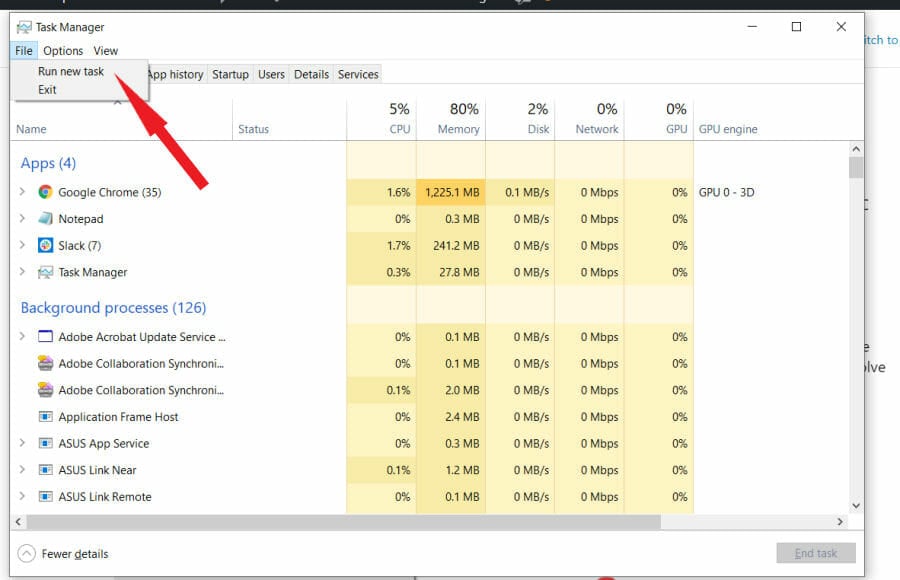
Task: Click Chrome's 1.6% CPU value
Action: (398, 192)
